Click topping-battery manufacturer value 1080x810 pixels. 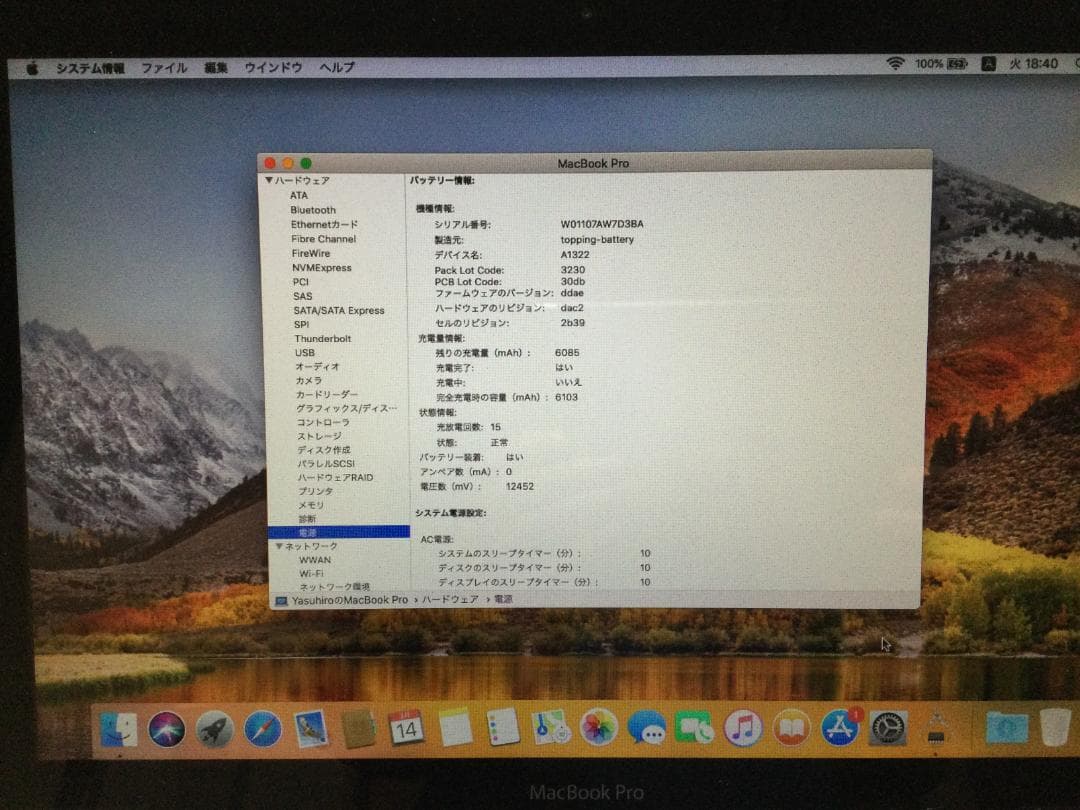point(596,239)
